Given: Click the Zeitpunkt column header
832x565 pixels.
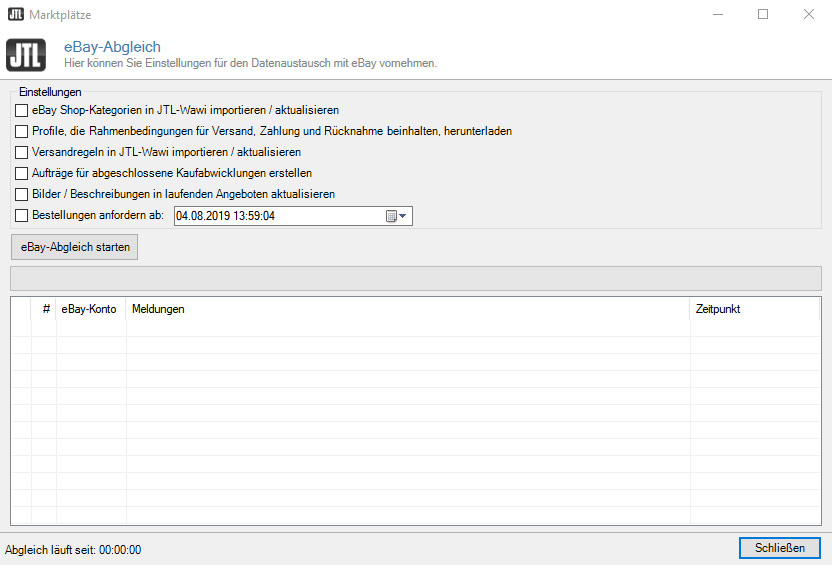Looking at the screenshot, I should click(x=755, y=309).
